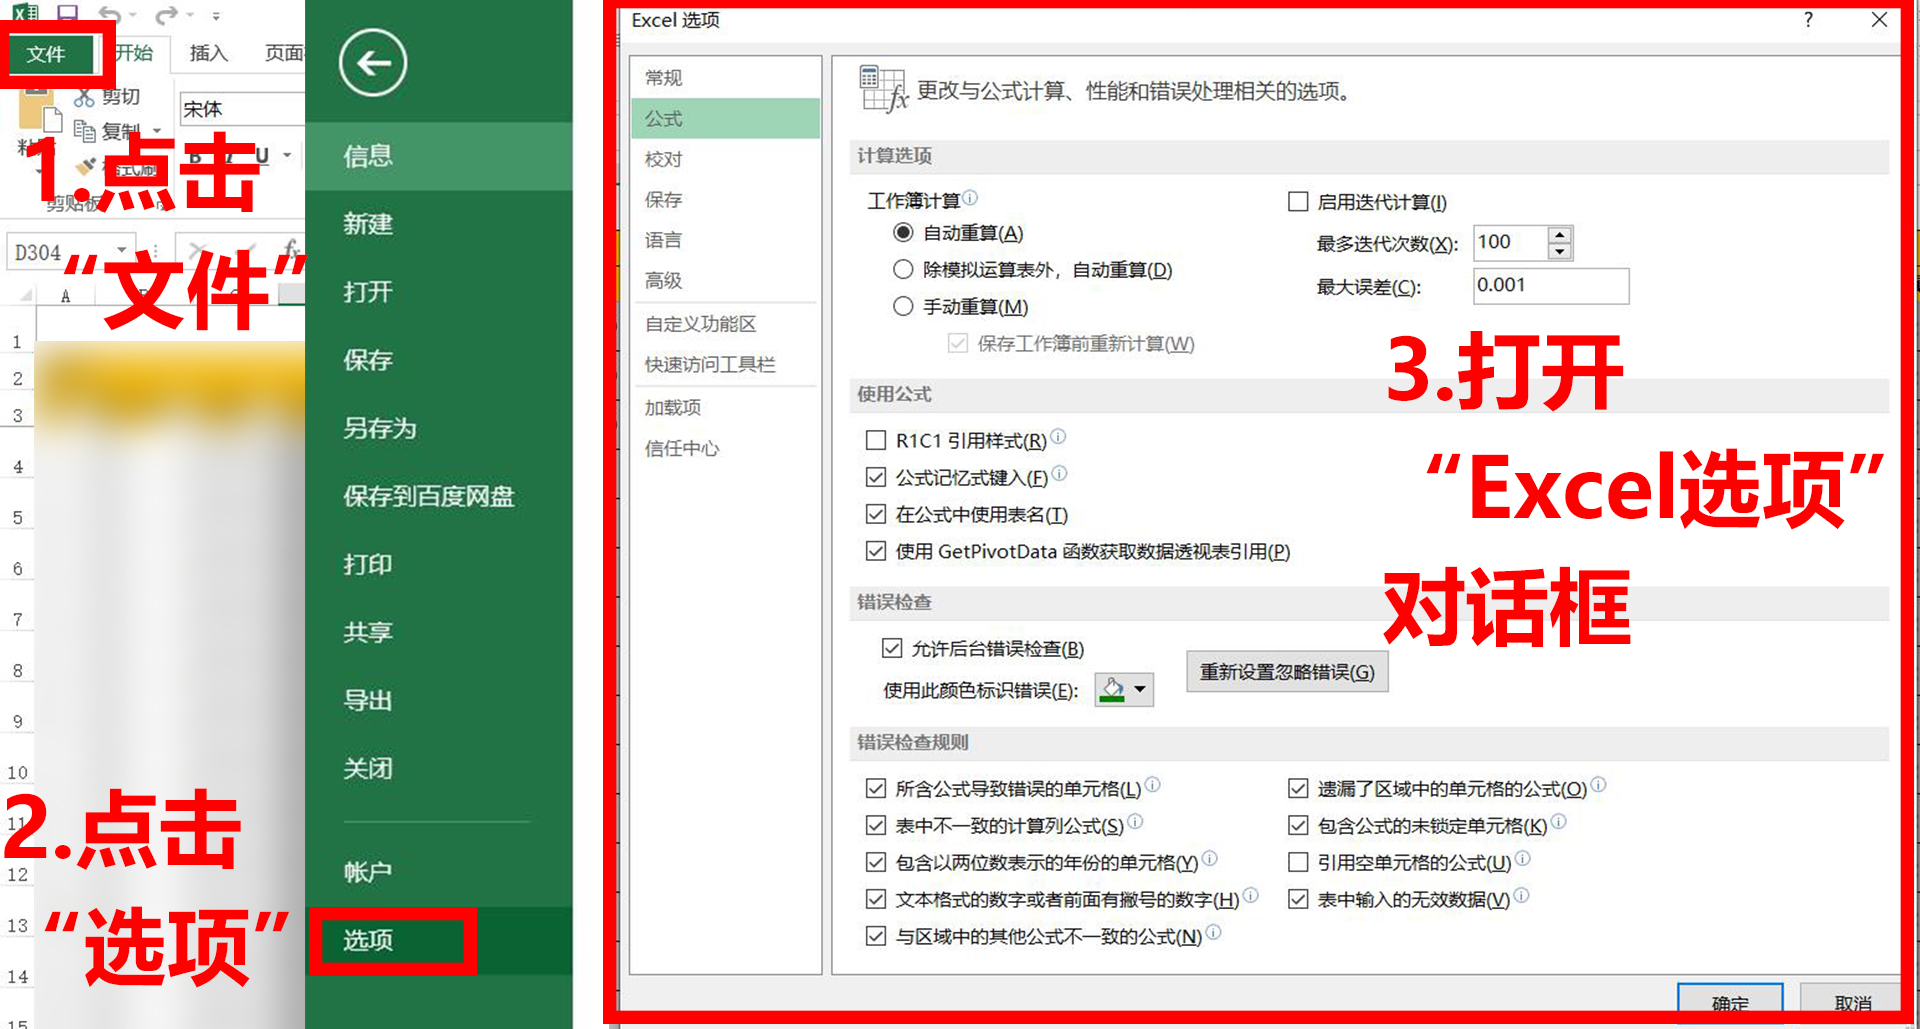Image resolution: width=1920 pixels, height=1029 pixels.
Task: Close the Excel Options dialog
Action: click(1879, 20)
